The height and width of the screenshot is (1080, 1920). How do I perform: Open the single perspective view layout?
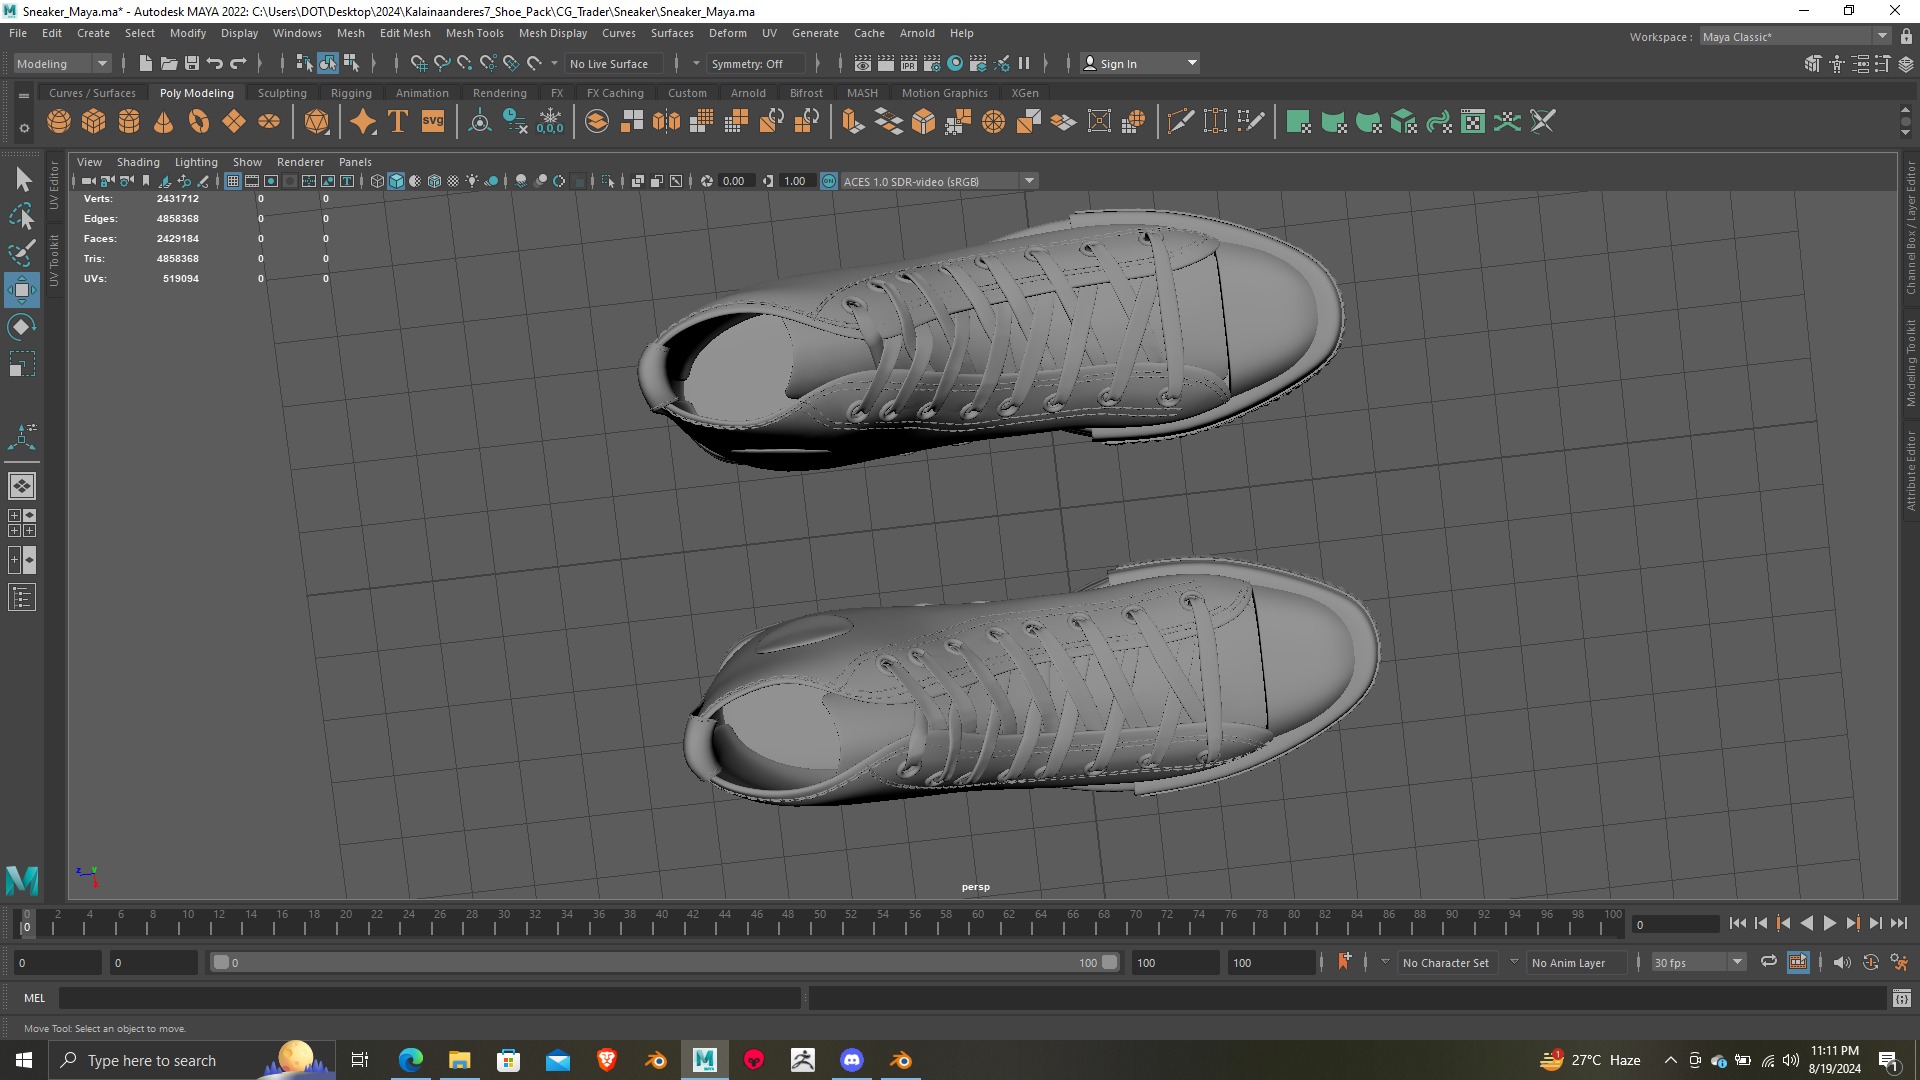click(22, 486)
